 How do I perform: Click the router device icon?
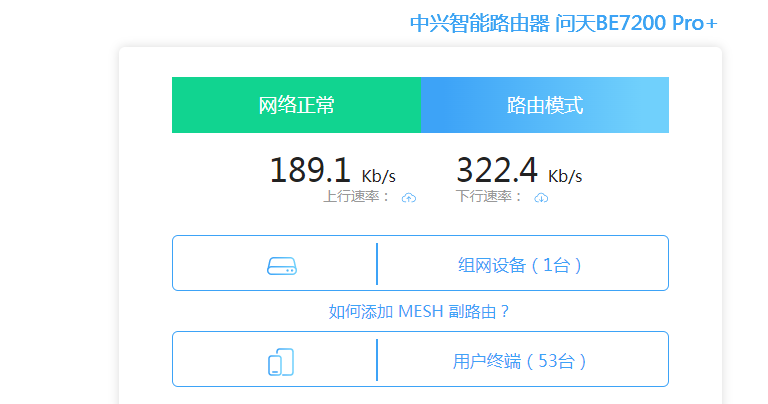282,266
